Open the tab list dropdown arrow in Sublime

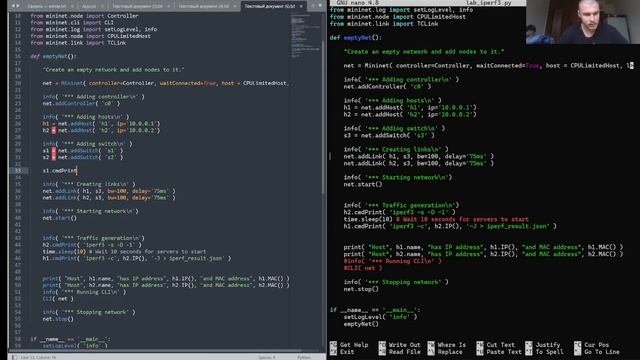(320, 6)
